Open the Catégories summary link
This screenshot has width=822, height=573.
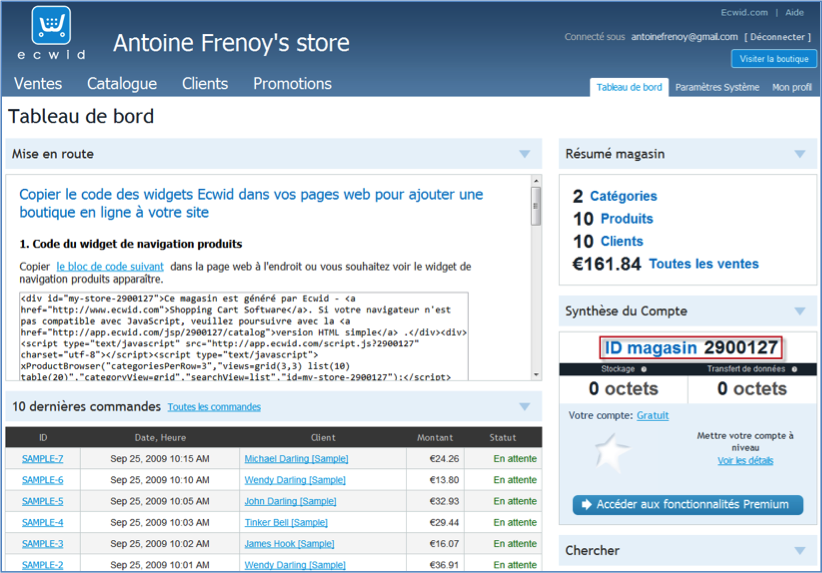tap(623, 196)
